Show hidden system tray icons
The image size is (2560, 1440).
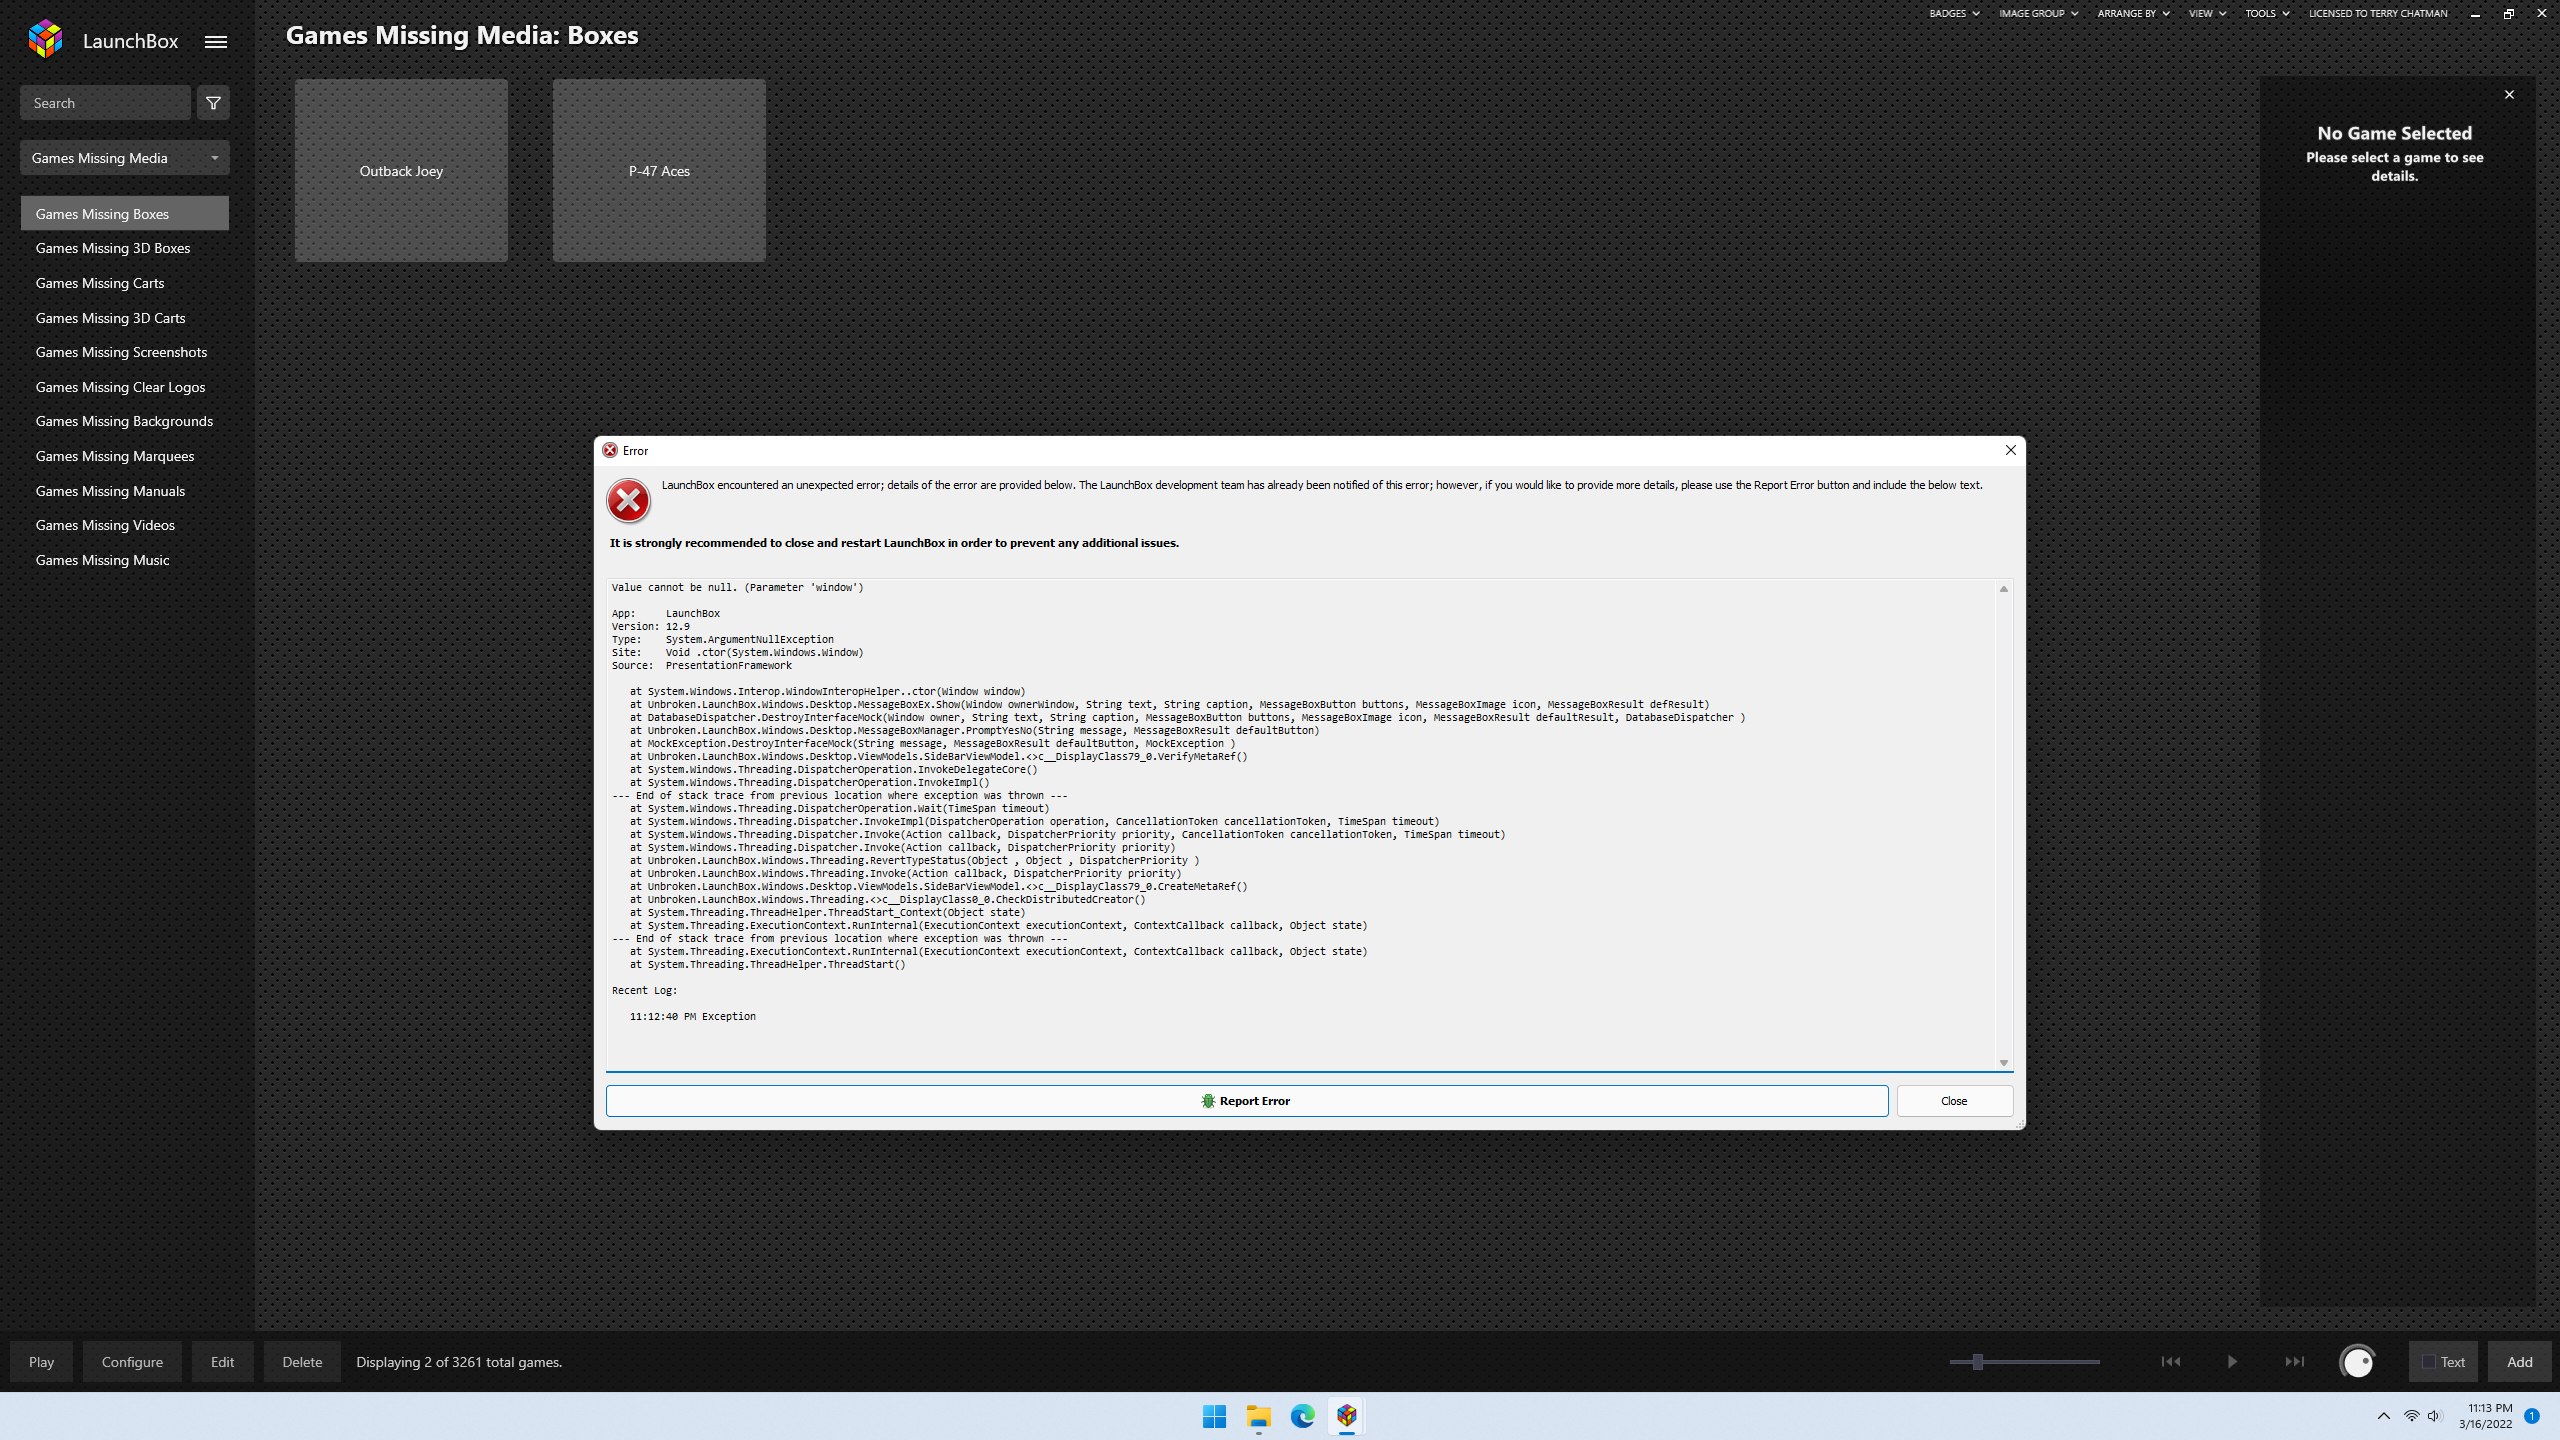pos(2384,1416)
